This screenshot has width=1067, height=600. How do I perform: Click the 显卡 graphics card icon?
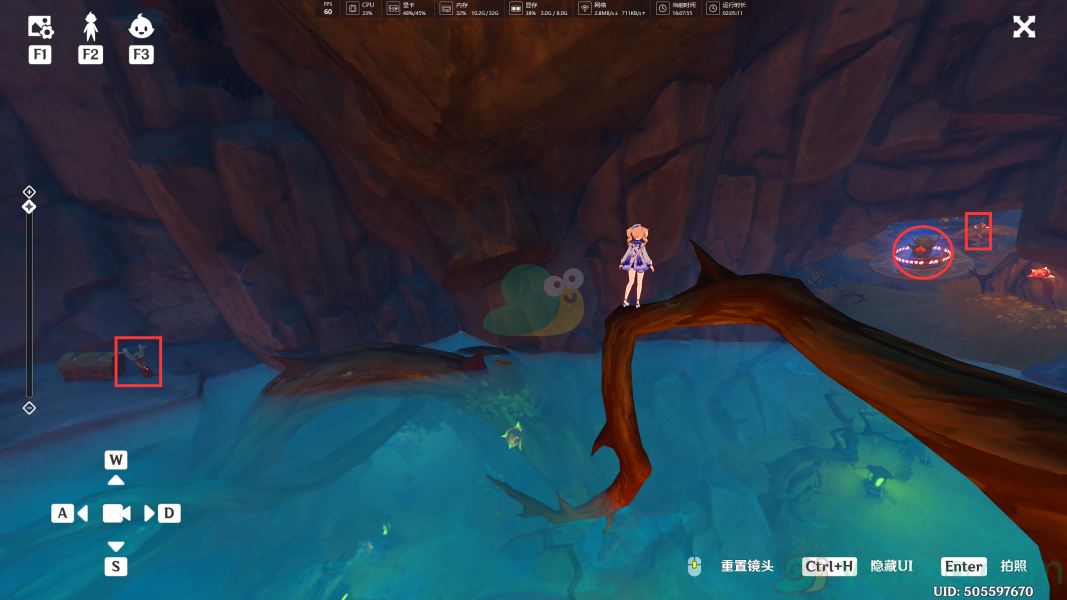coord(393,8)
